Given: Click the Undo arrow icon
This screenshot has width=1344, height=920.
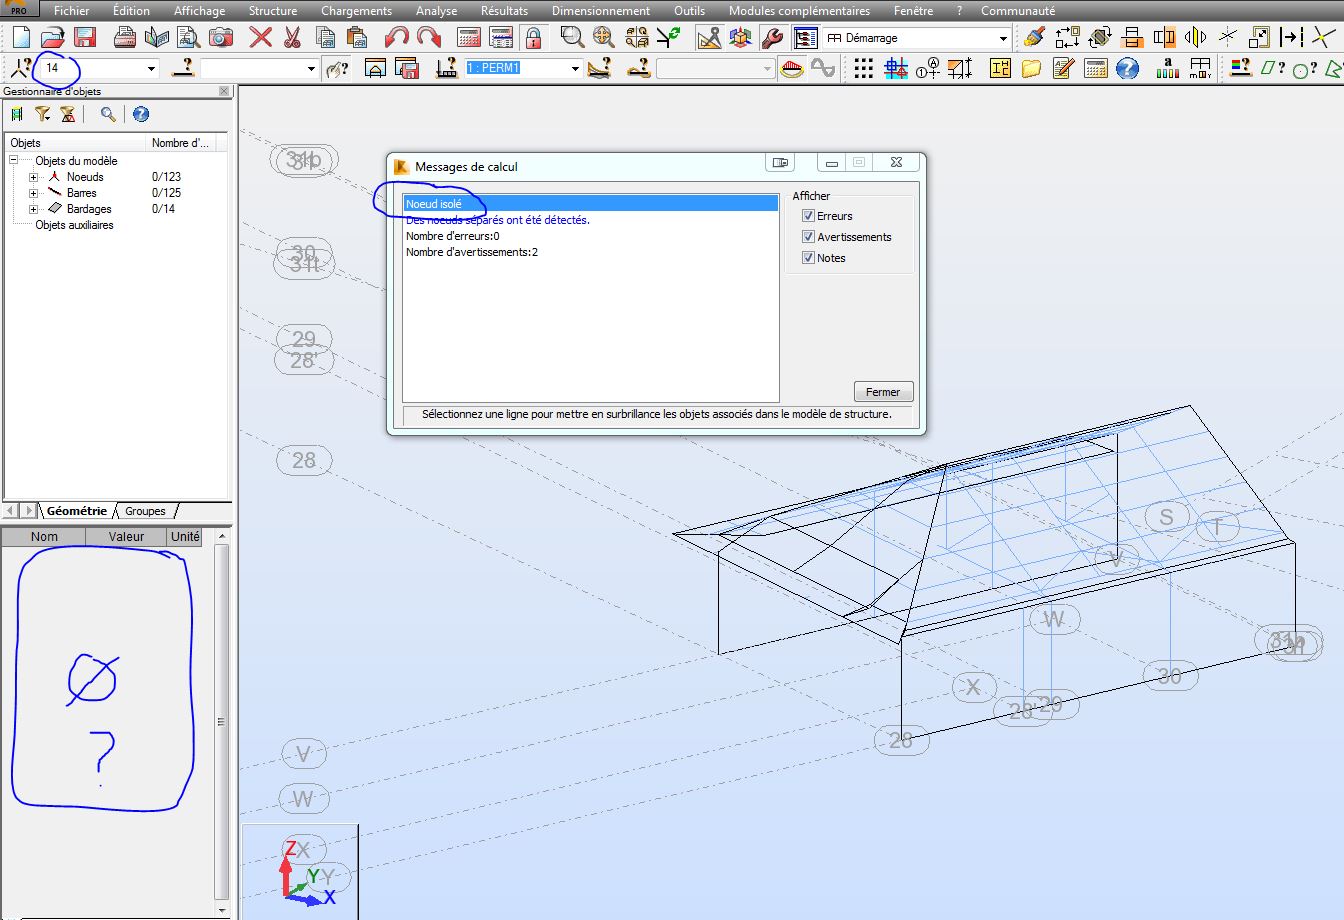Looking at the screenshot, I should [x=396, y=38].
